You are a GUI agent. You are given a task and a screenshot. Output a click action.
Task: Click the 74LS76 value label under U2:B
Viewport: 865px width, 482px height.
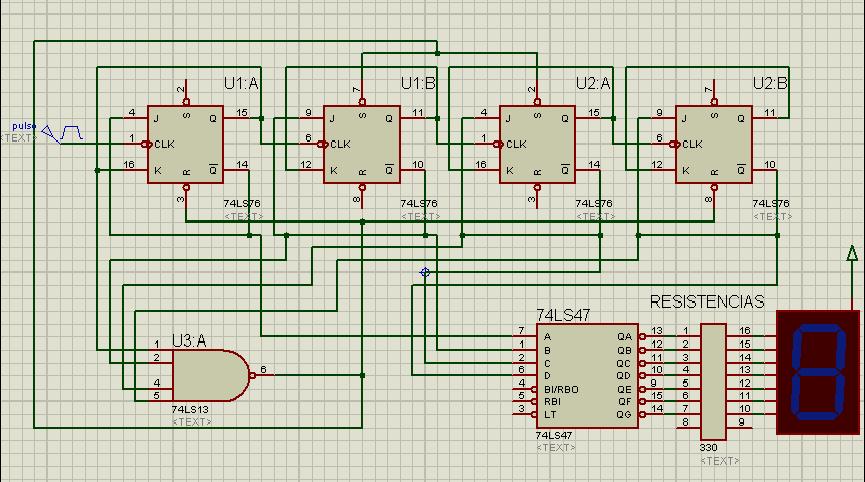(771, 203)
